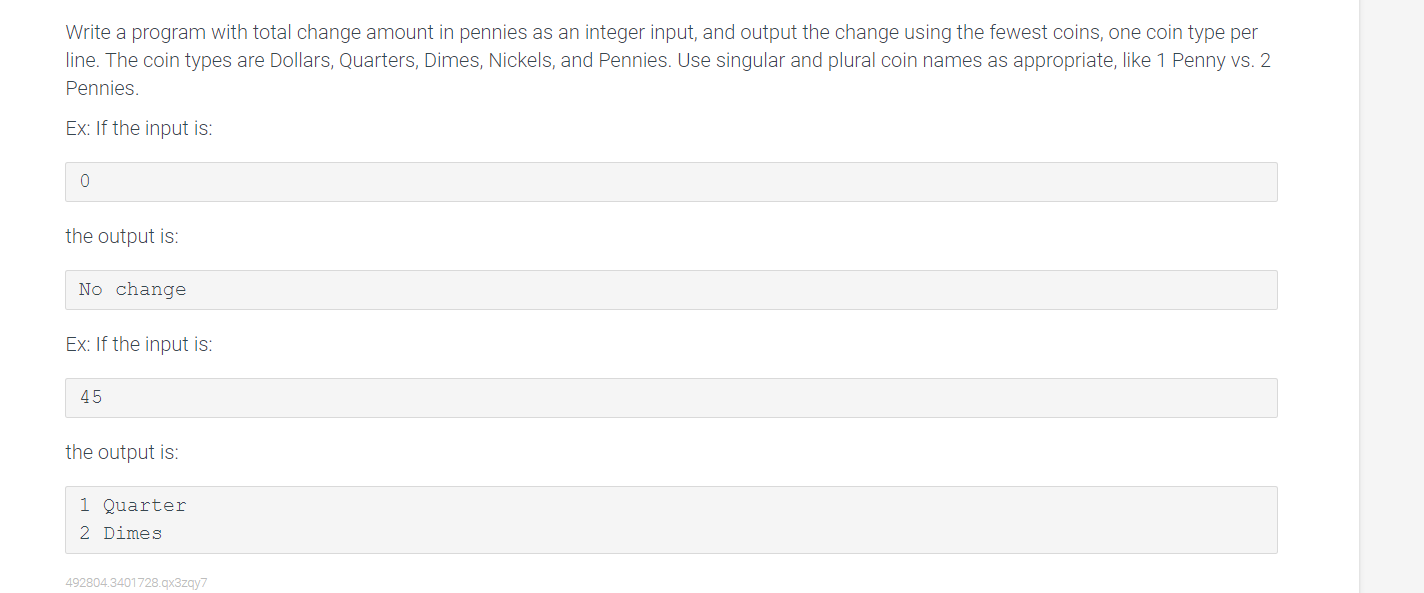Click the word 'Pennies.' ending the instructions
Image resolution: width=1424 pixels, height=593 pixels.
tap(102, 88)
